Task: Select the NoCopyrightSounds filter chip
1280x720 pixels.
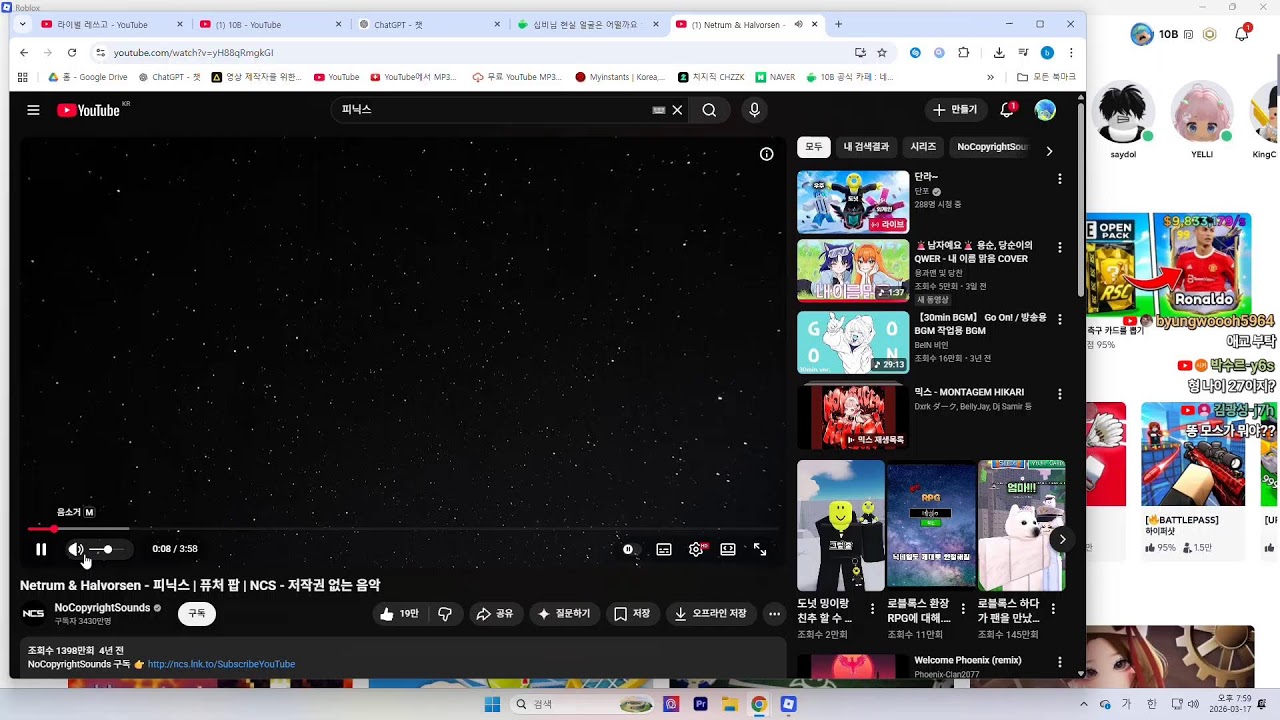Action: tap(992, 147)
